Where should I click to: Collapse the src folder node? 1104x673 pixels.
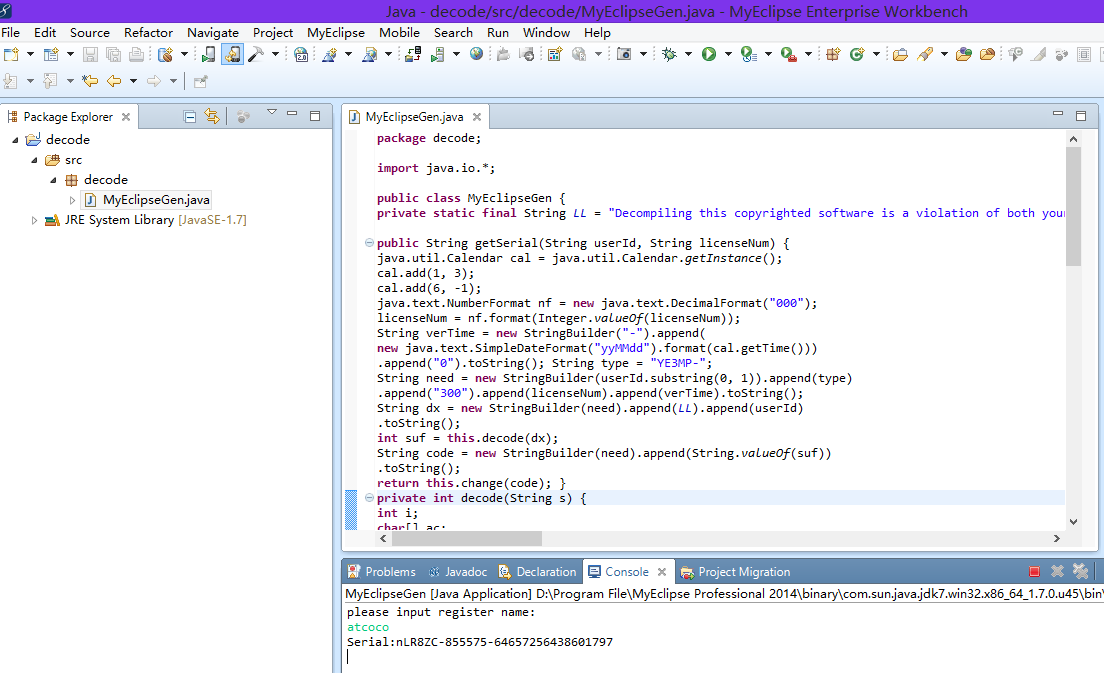34,160
